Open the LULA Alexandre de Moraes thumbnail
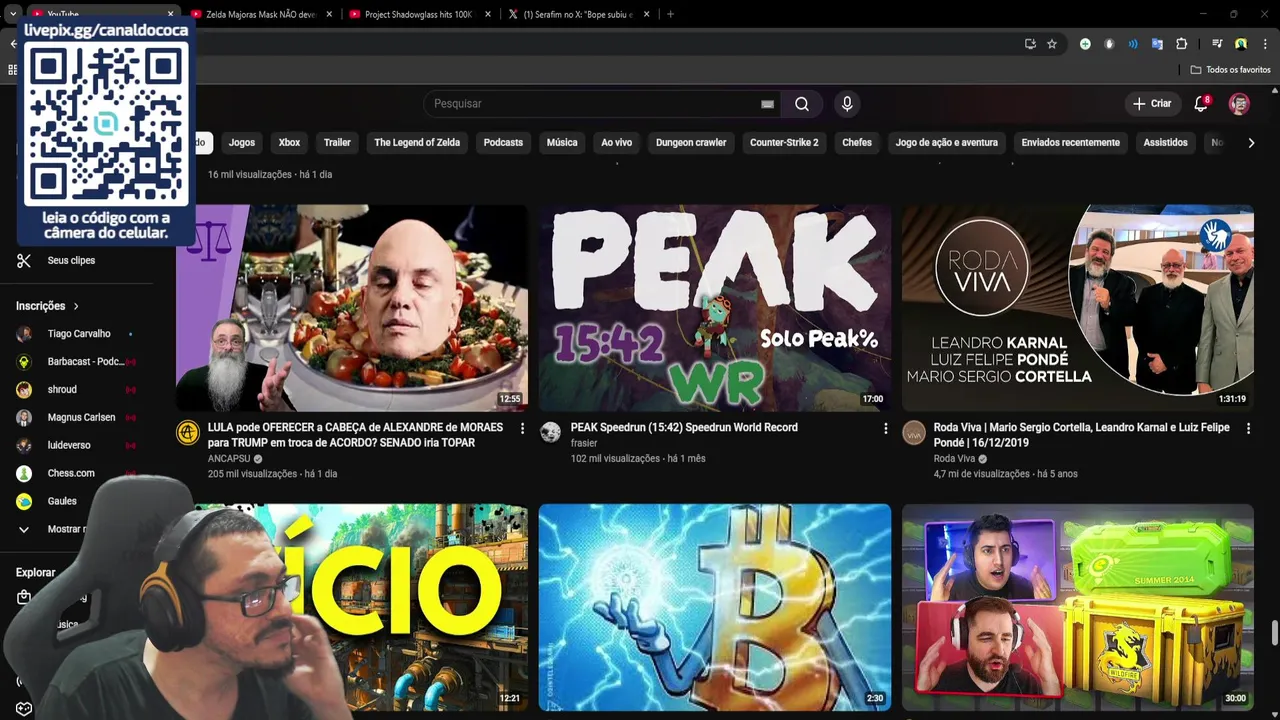The height and width of the screenshot is (720, 1280). [352, 308]
